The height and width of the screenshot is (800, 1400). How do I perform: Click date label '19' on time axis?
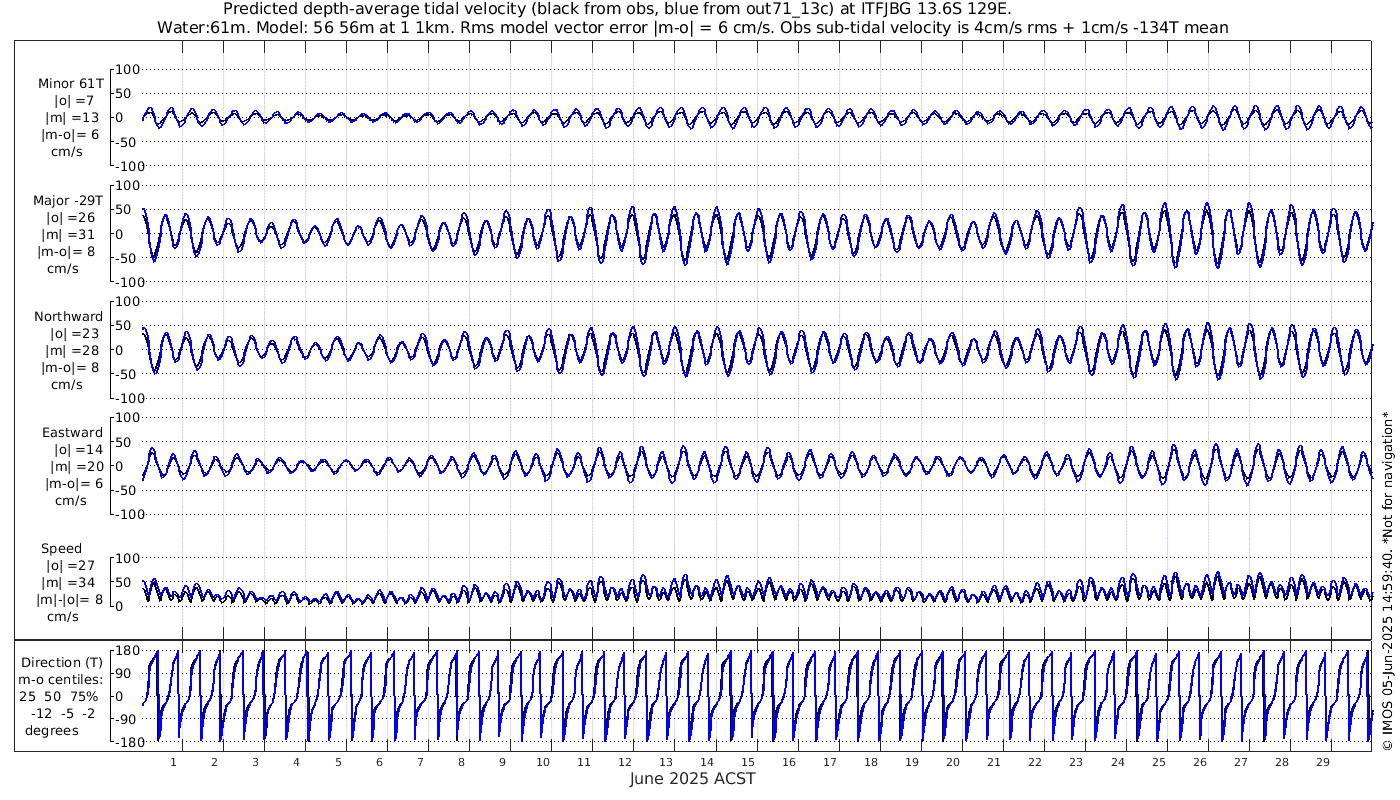coord(912,762)
